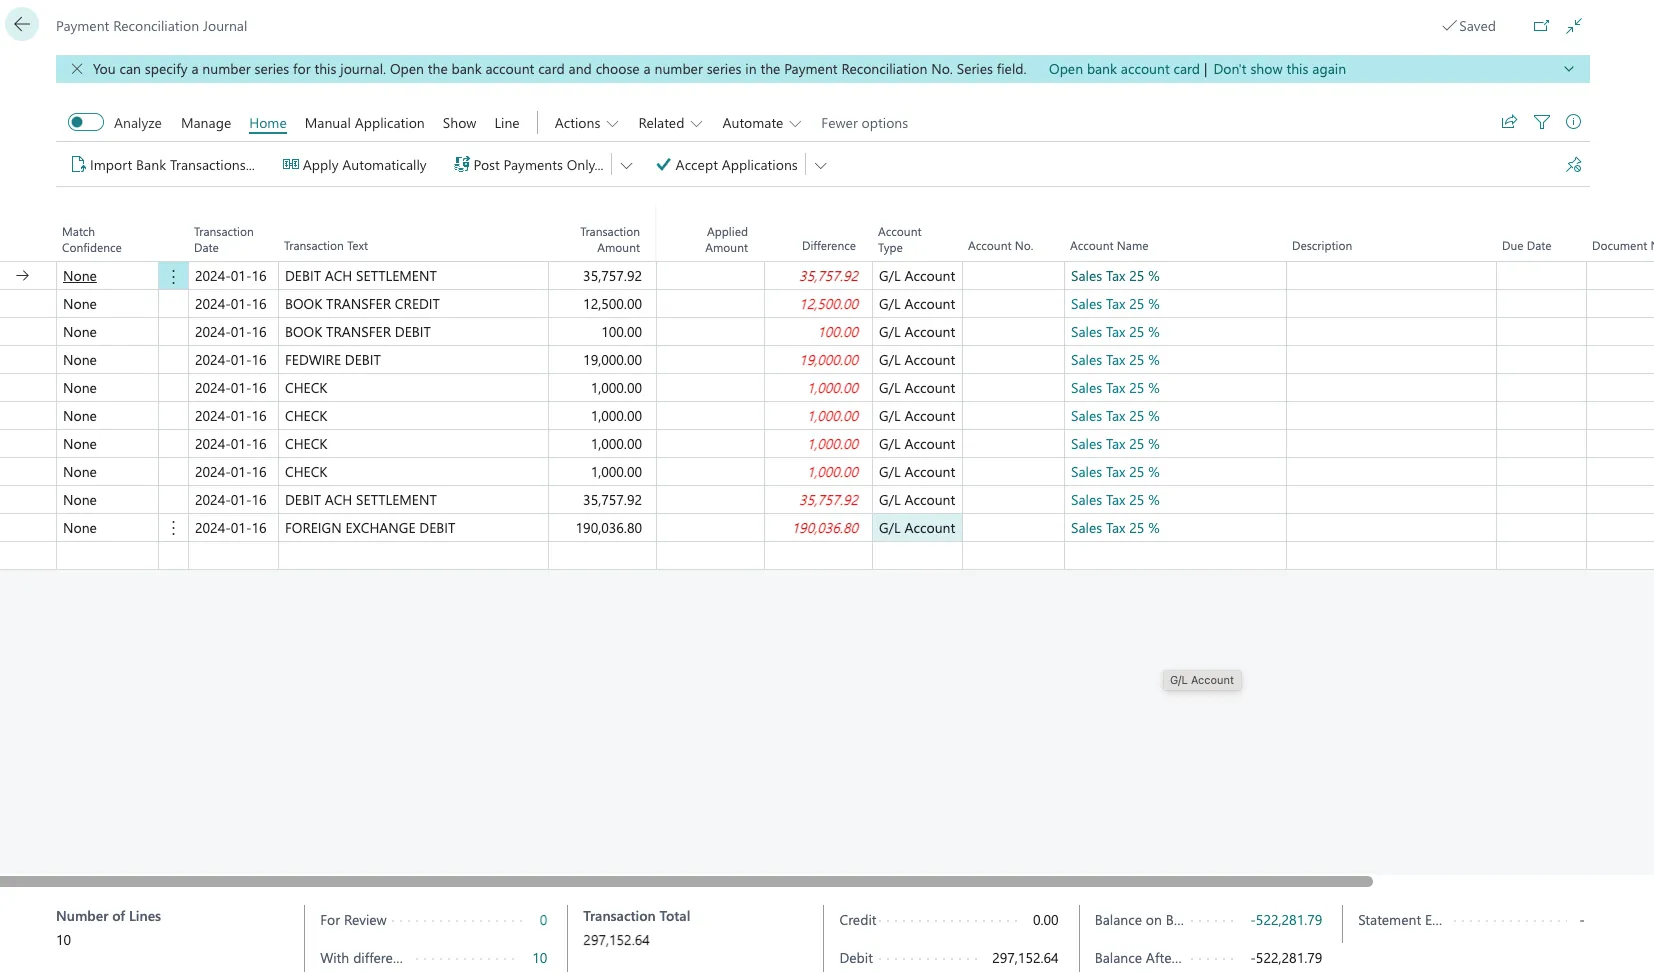Image resolution: width=1654 pixels, height=972 pixels.
Task: Click the Applied Amount cell of FEDWIRE DEBIT
Action: tap(710, 360)
